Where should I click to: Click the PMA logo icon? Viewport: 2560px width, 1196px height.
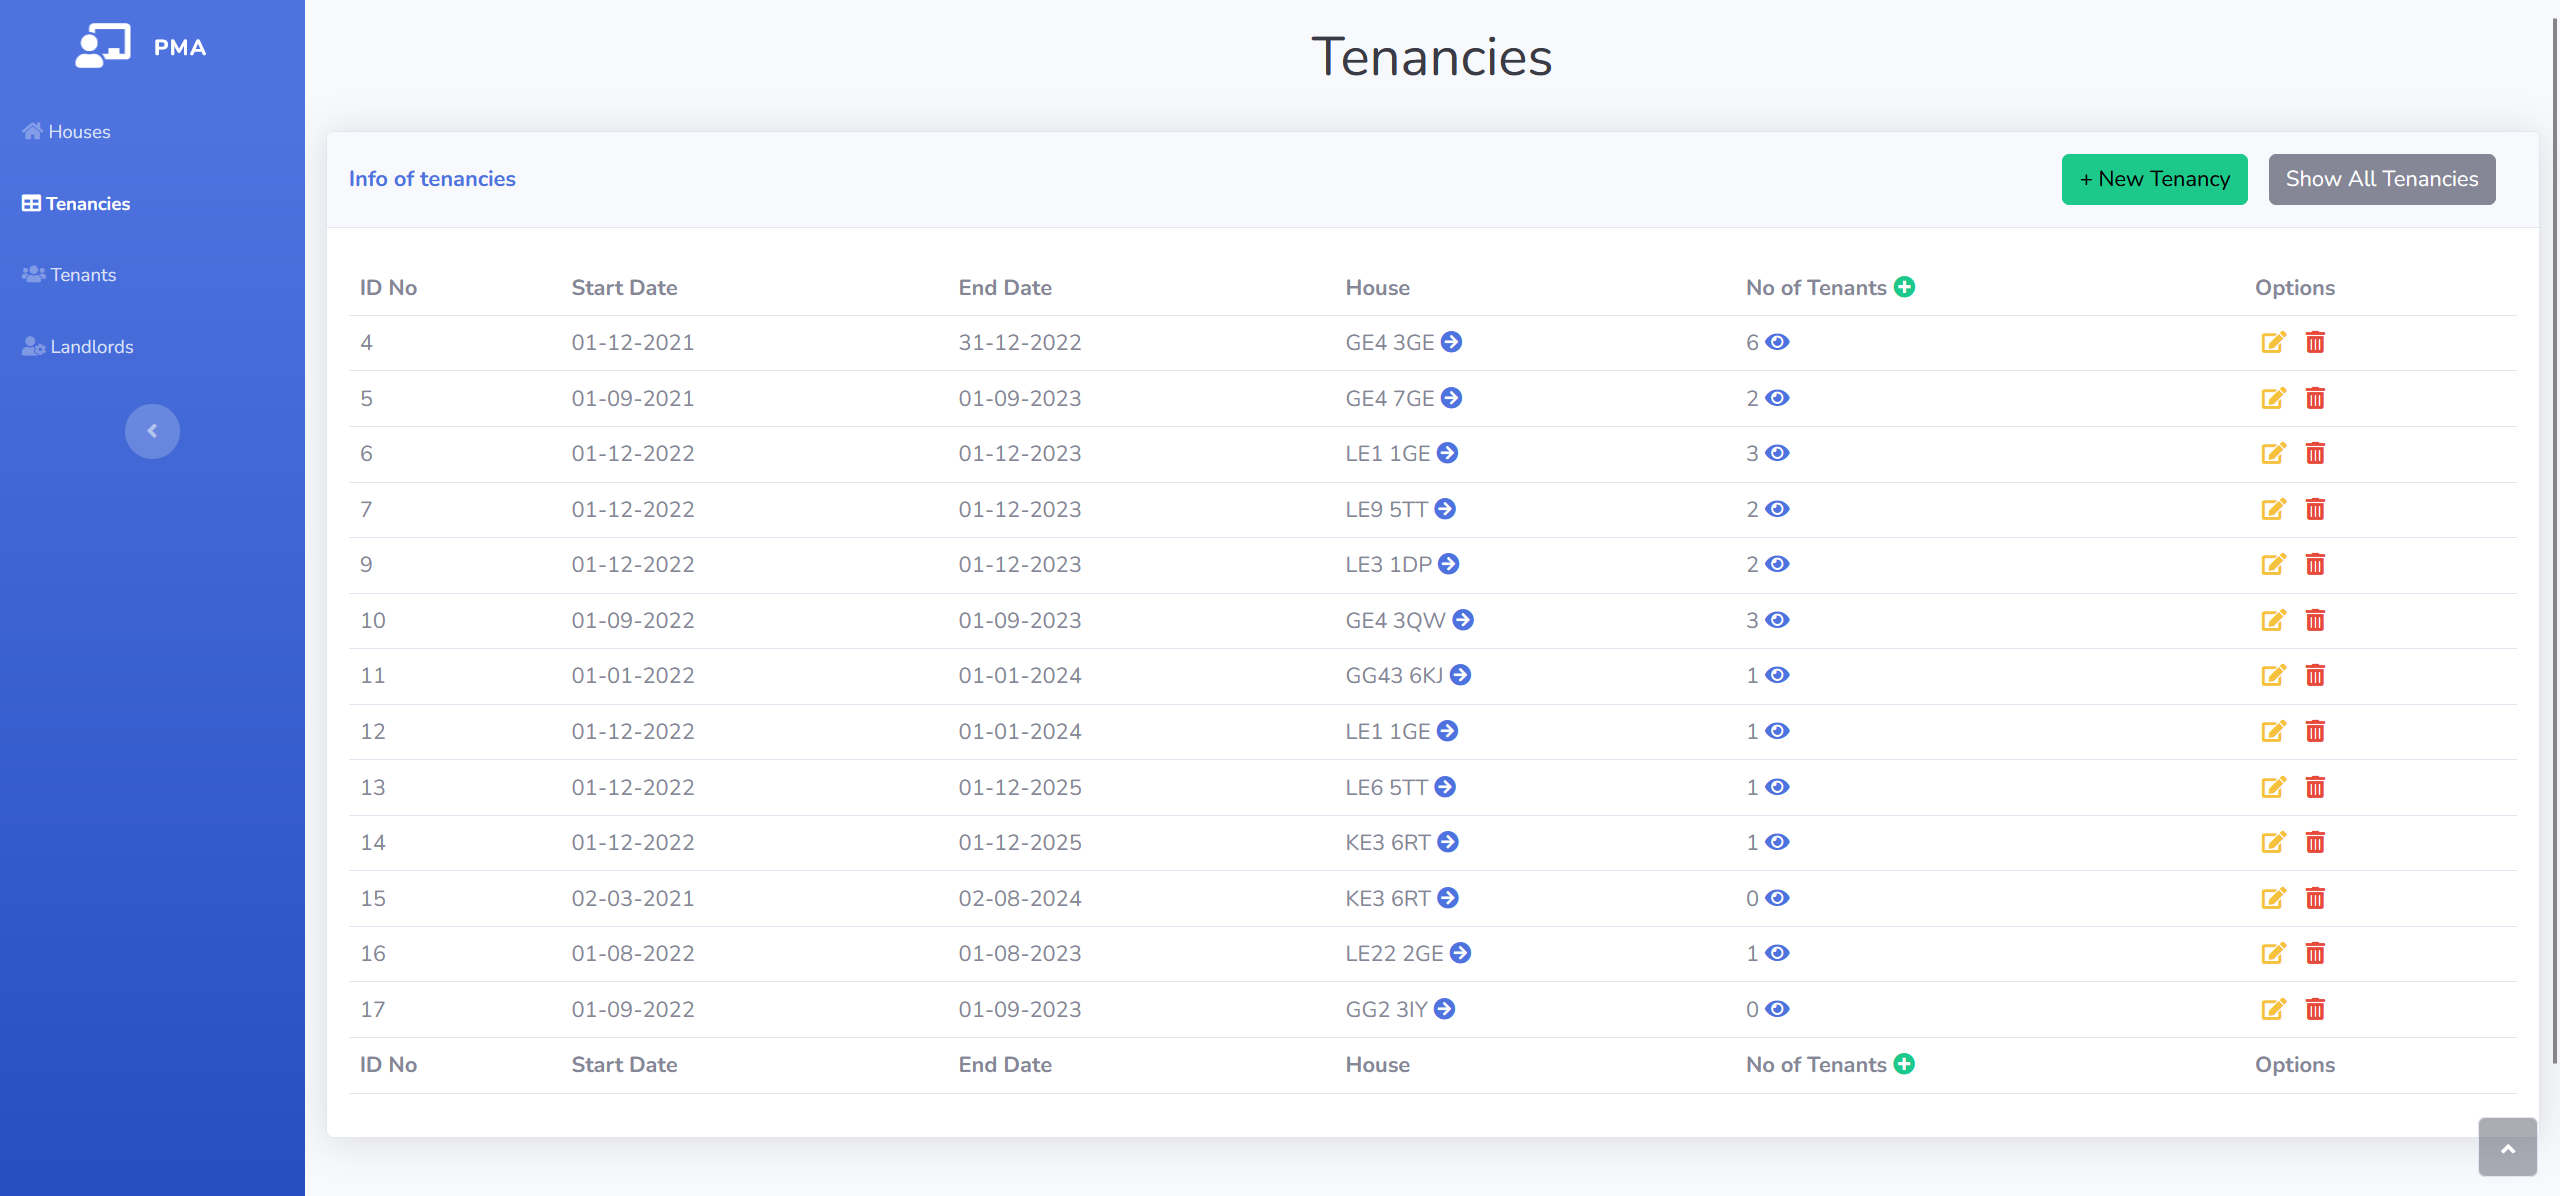[x=103, y=46]
